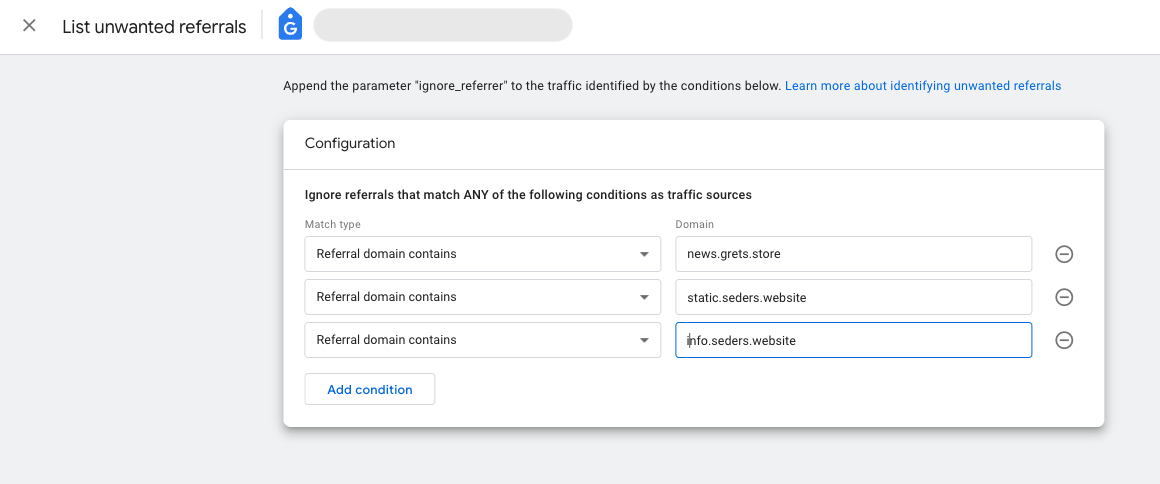The width and height of the screenshot is (1160, 484).
Task: Open match type dropdown for news.grets.store
Action: (482, 255)
